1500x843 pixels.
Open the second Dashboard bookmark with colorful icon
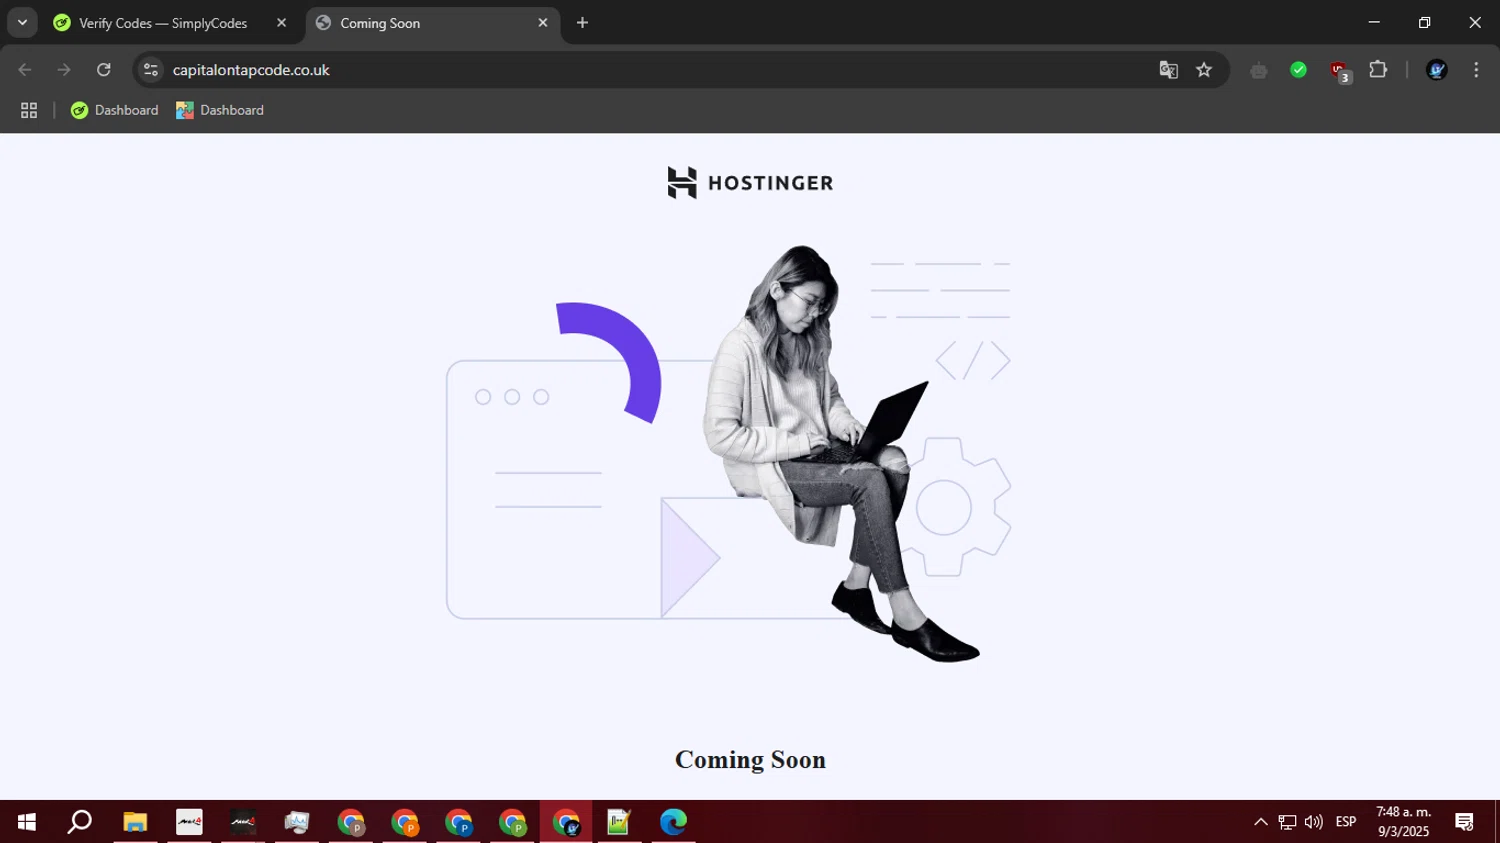(x=220, y=110)
